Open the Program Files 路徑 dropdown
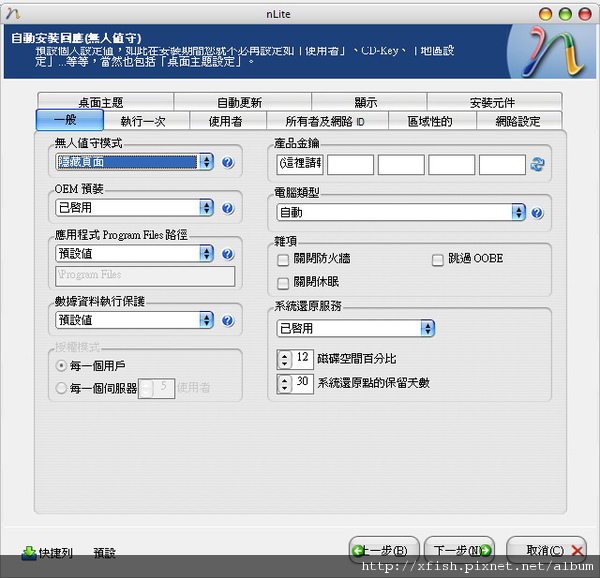600x578 pixels. [134, 254]
